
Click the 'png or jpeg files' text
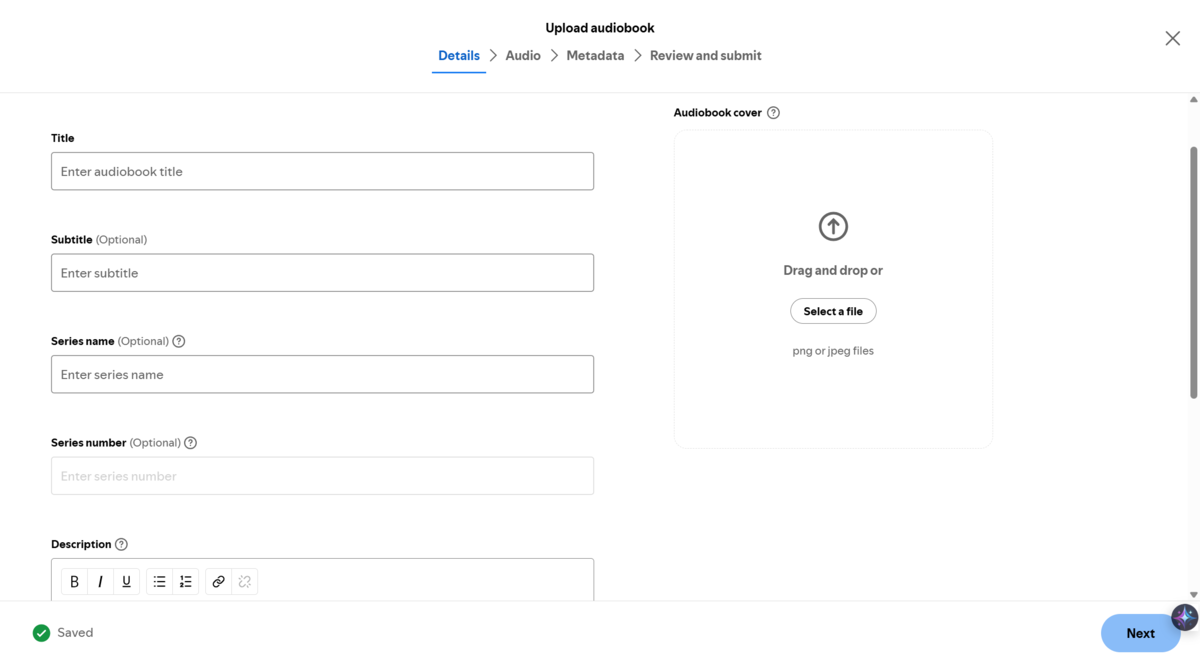833,351
